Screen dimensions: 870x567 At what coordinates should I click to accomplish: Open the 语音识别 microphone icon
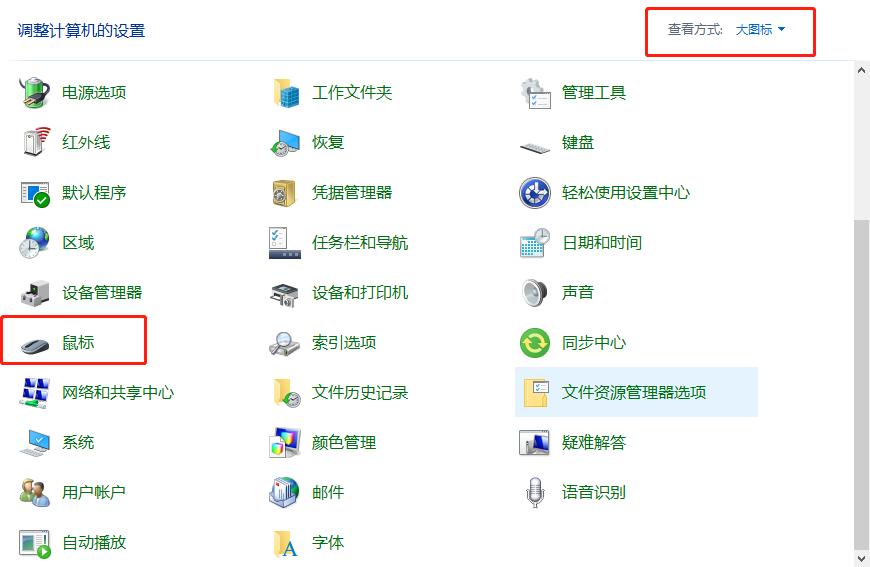tap(535, 493)
